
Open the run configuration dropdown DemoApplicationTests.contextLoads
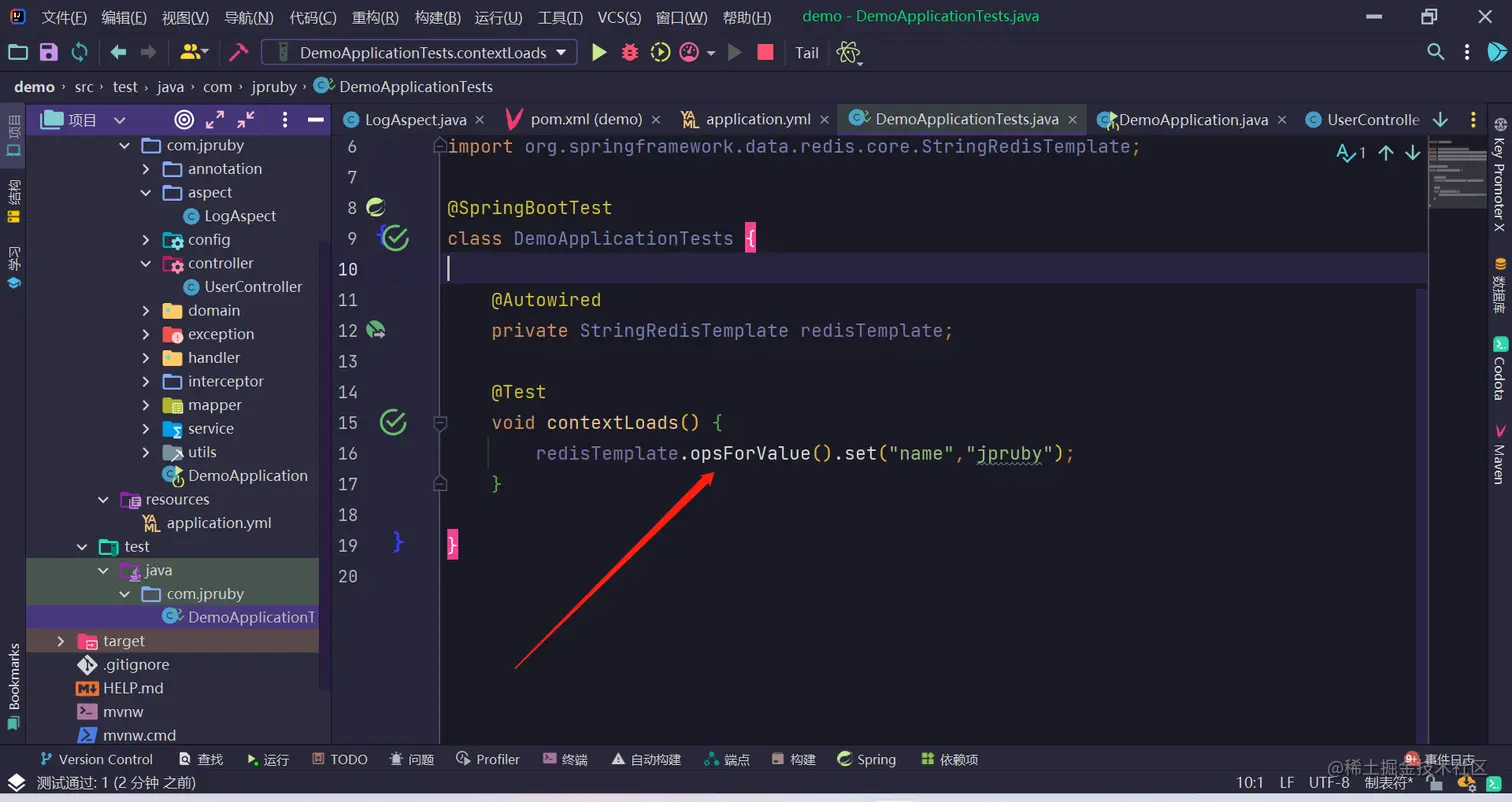419,53
